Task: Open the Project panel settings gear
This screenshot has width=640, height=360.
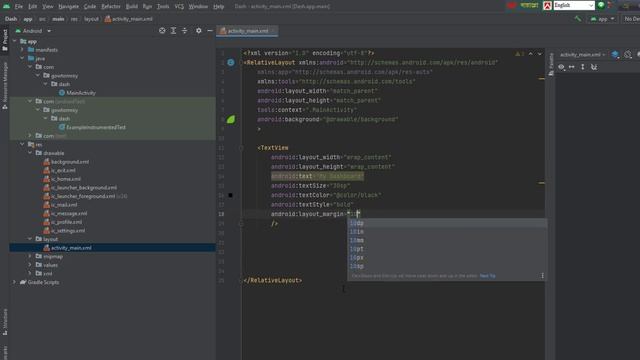Action: (x=198, y=31)
